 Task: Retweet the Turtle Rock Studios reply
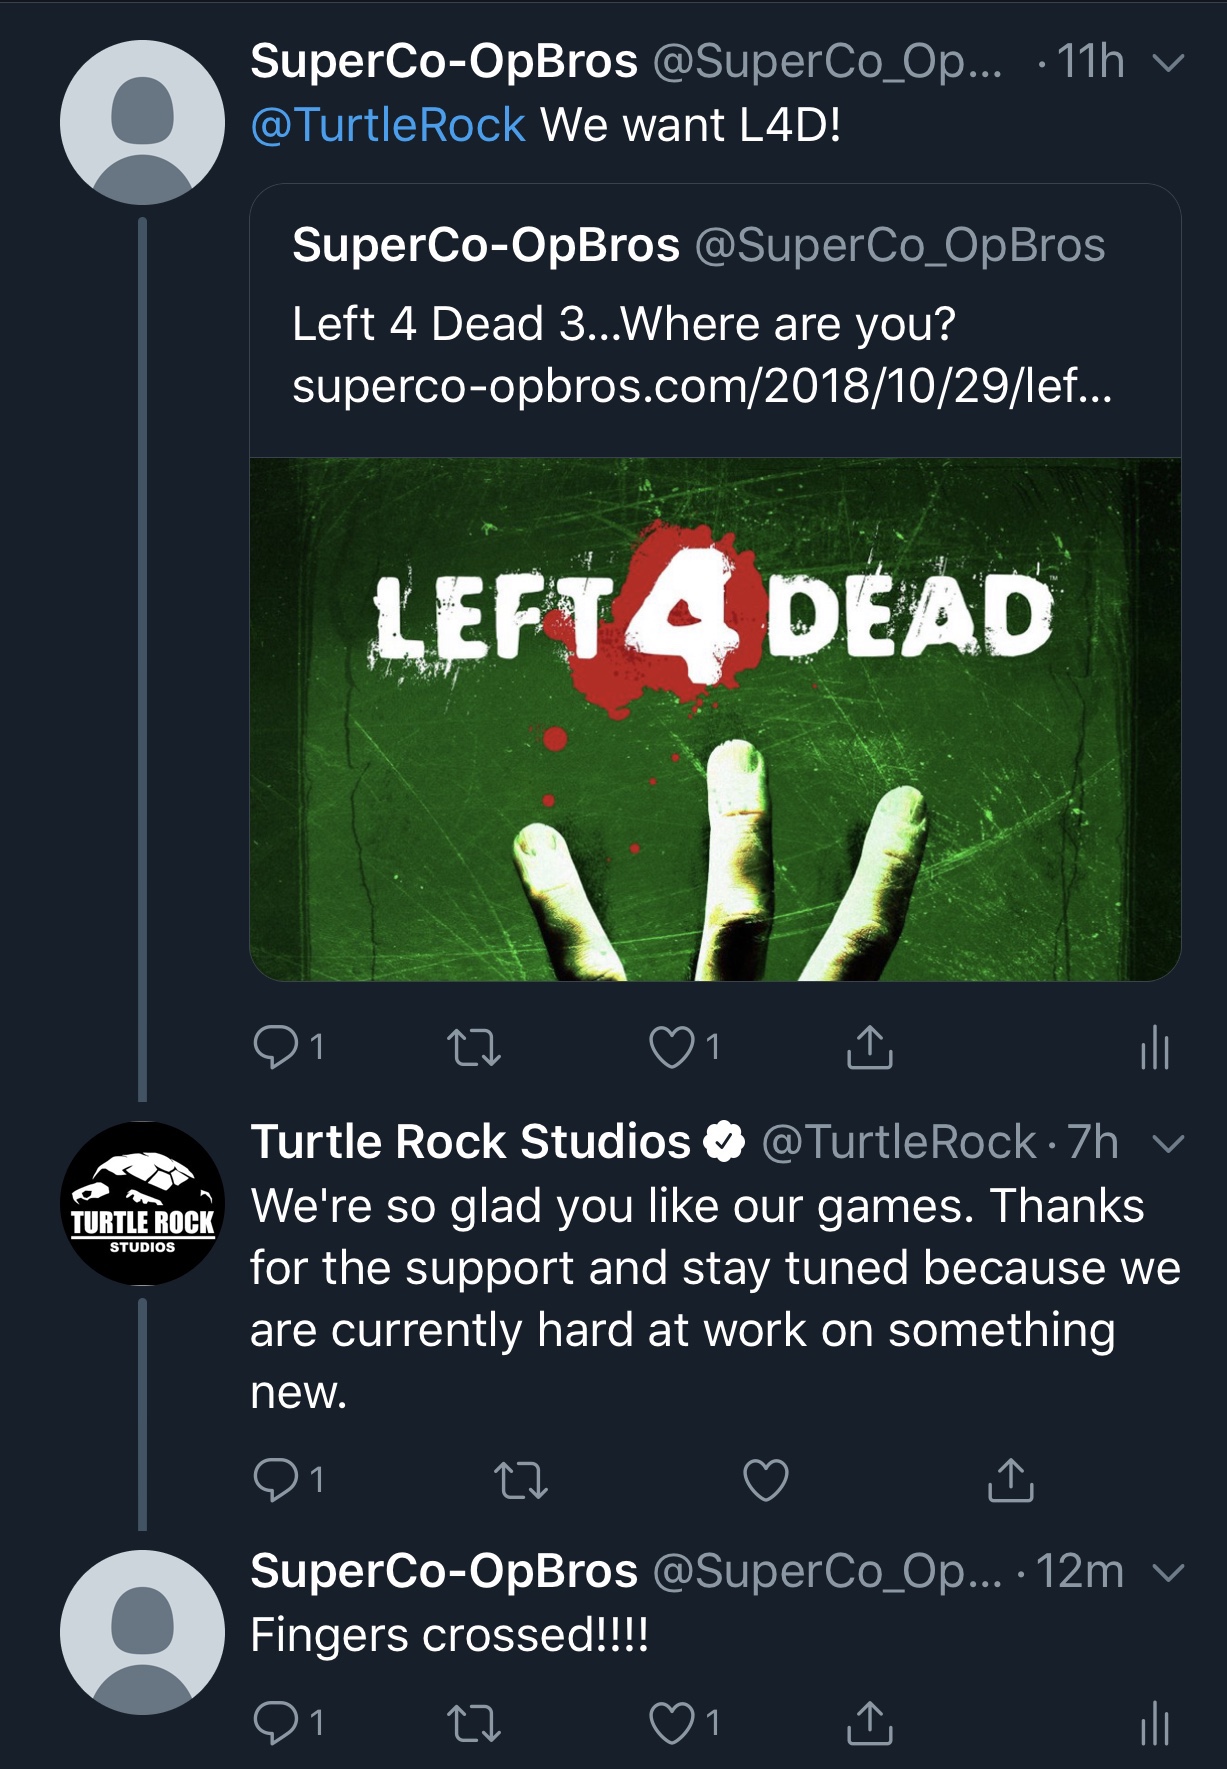521,1480
